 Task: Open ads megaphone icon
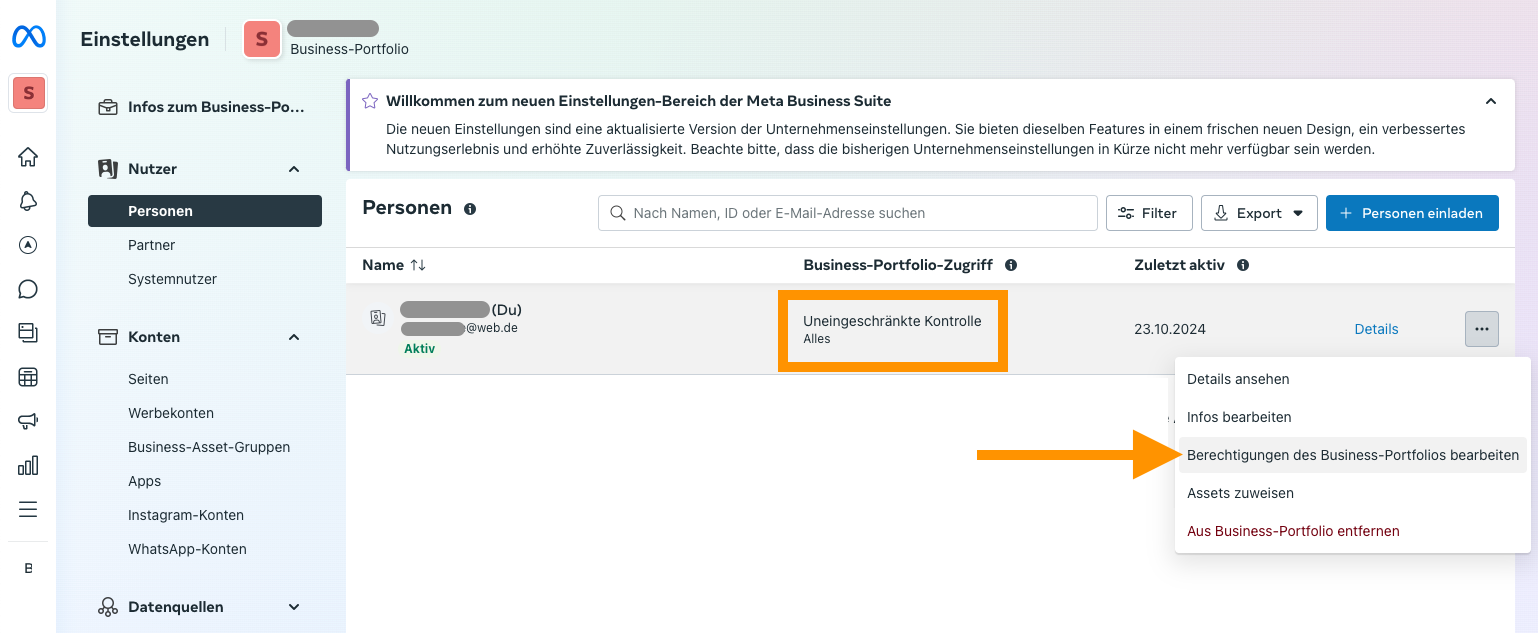[28, 421]
